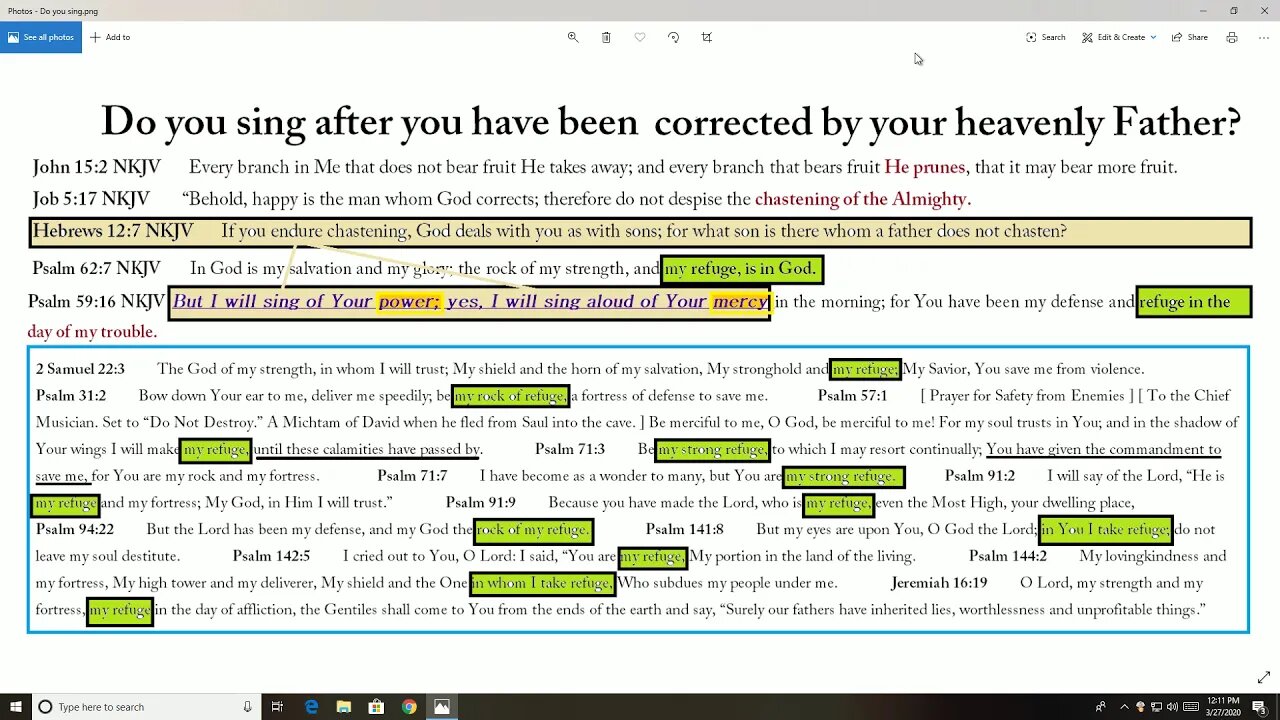Click the red phrase 'He prunes'

[x=925, y=167]
